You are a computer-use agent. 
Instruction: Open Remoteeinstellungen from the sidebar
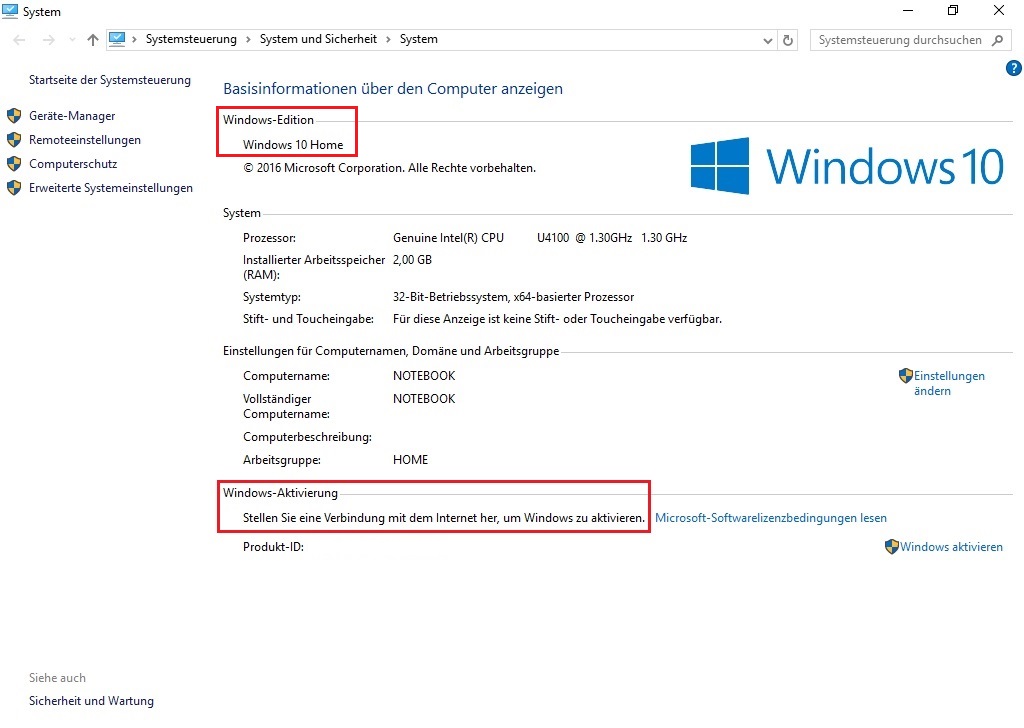point(85,140)
